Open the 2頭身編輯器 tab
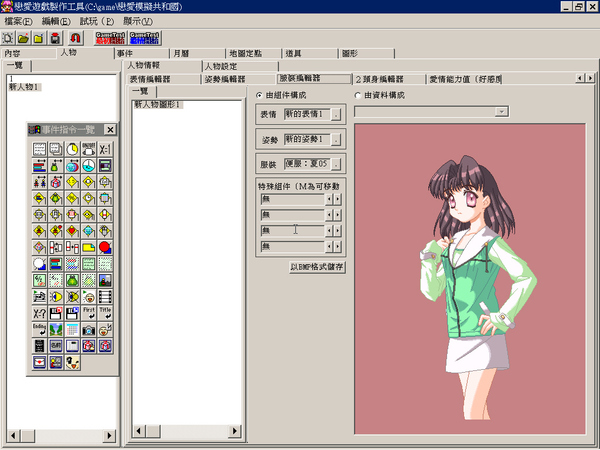 tap(388, 79)
